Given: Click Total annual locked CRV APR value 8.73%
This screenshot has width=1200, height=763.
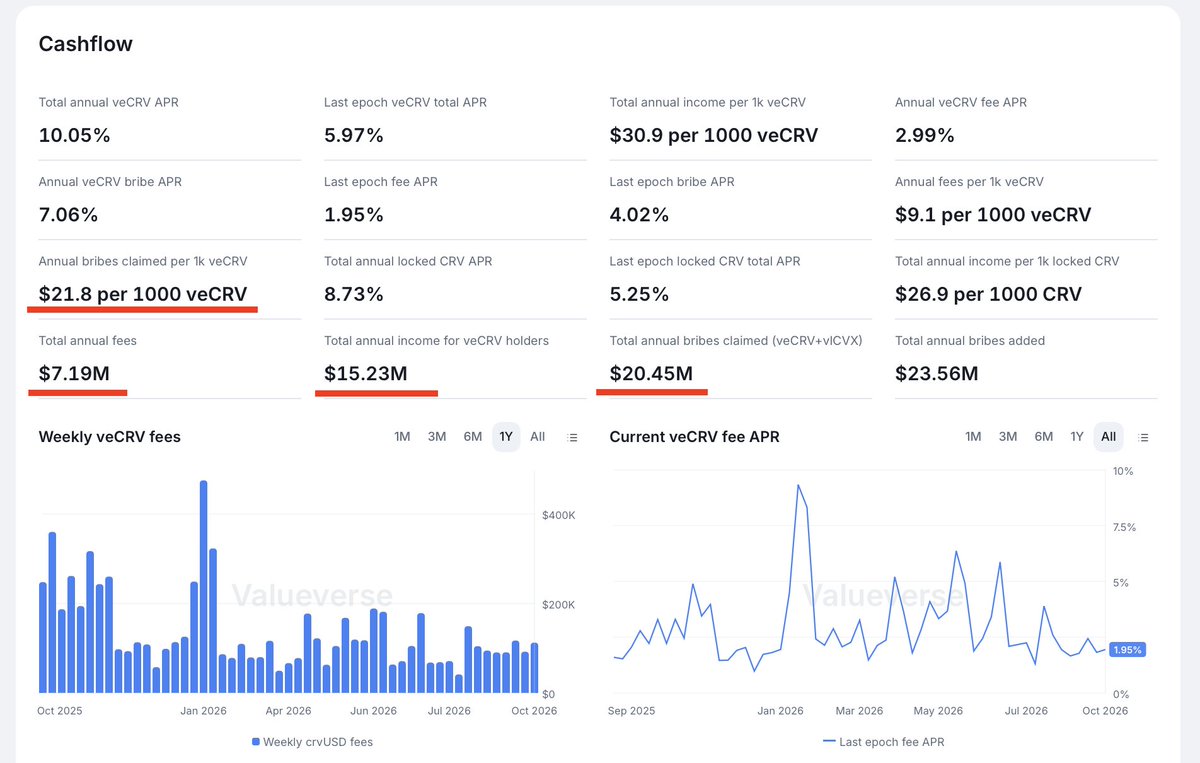Looking at the screenshot, I should point(354,294).
